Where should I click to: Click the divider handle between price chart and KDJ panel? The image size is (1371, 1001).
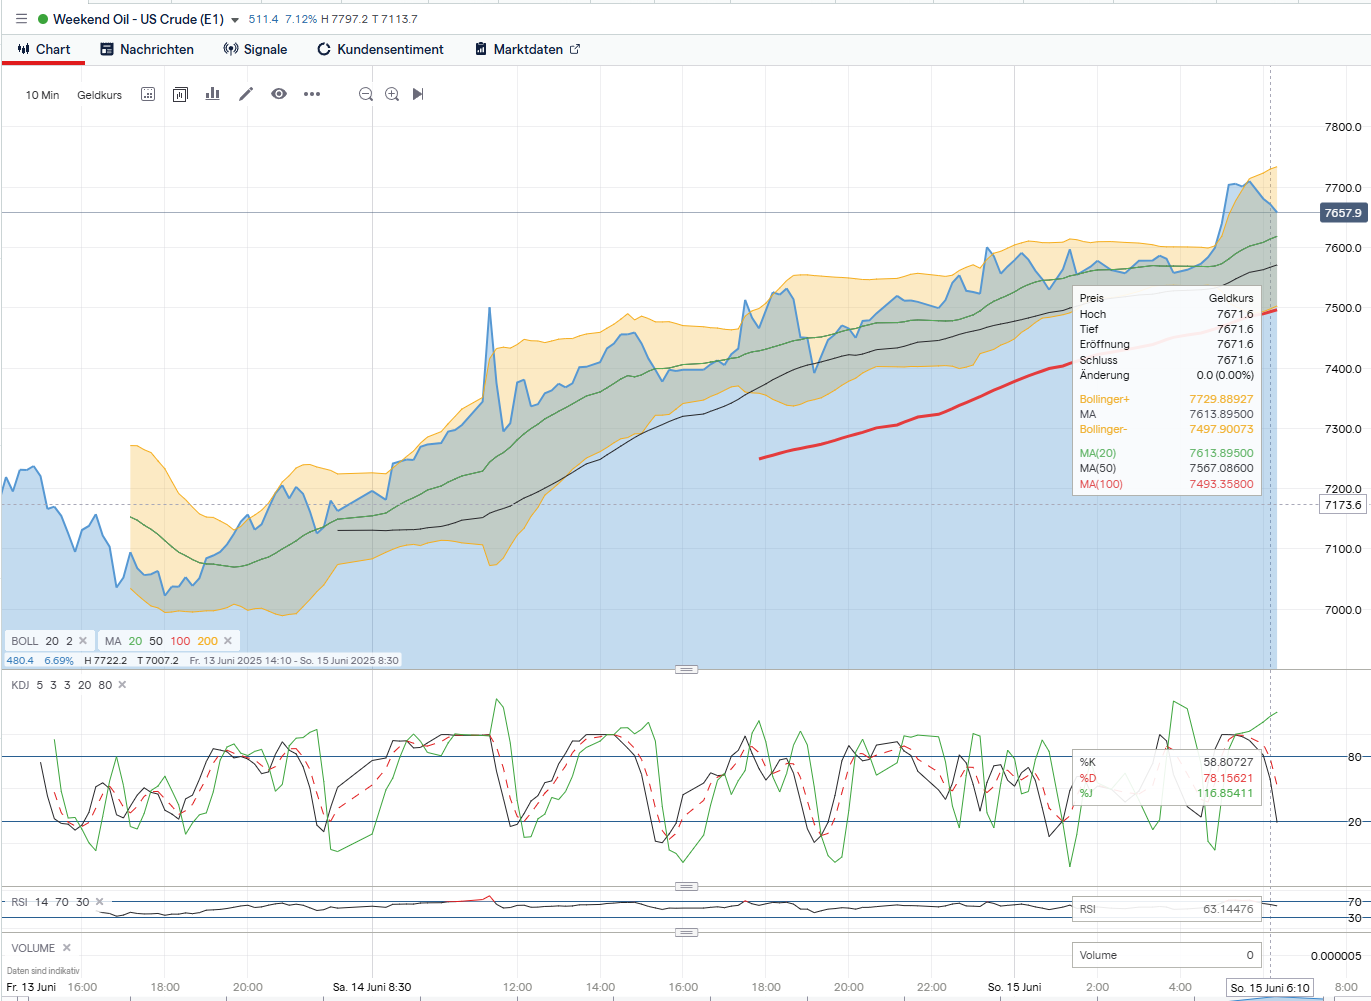686,669
